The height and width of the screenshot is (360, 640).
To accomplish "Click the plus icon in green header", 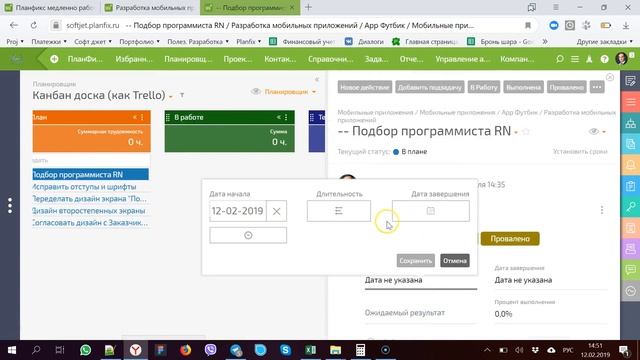I will (54, 59).
